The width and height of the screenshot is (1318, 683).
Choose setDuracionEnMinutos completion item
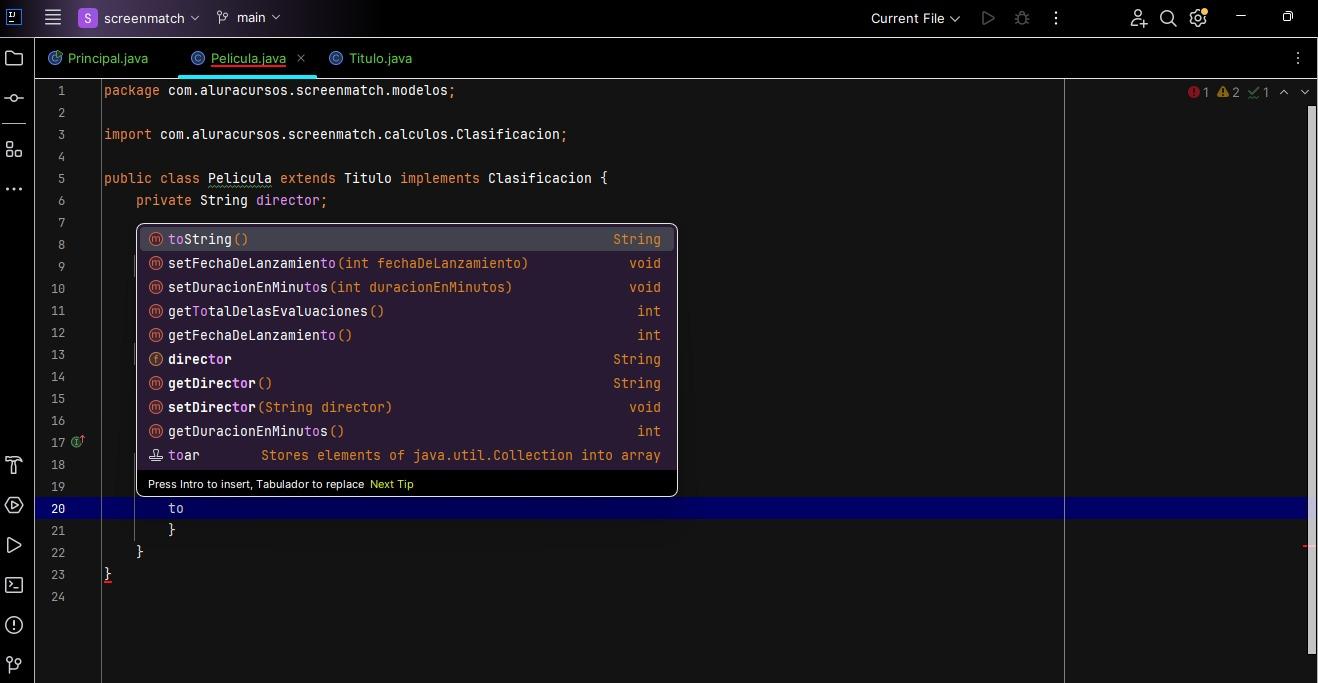(x=407, y=287)
